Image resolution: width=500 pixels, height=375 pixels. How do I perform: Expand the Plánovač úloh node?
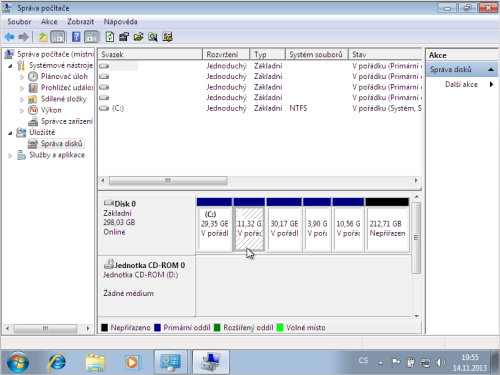[x=22, y=77]
